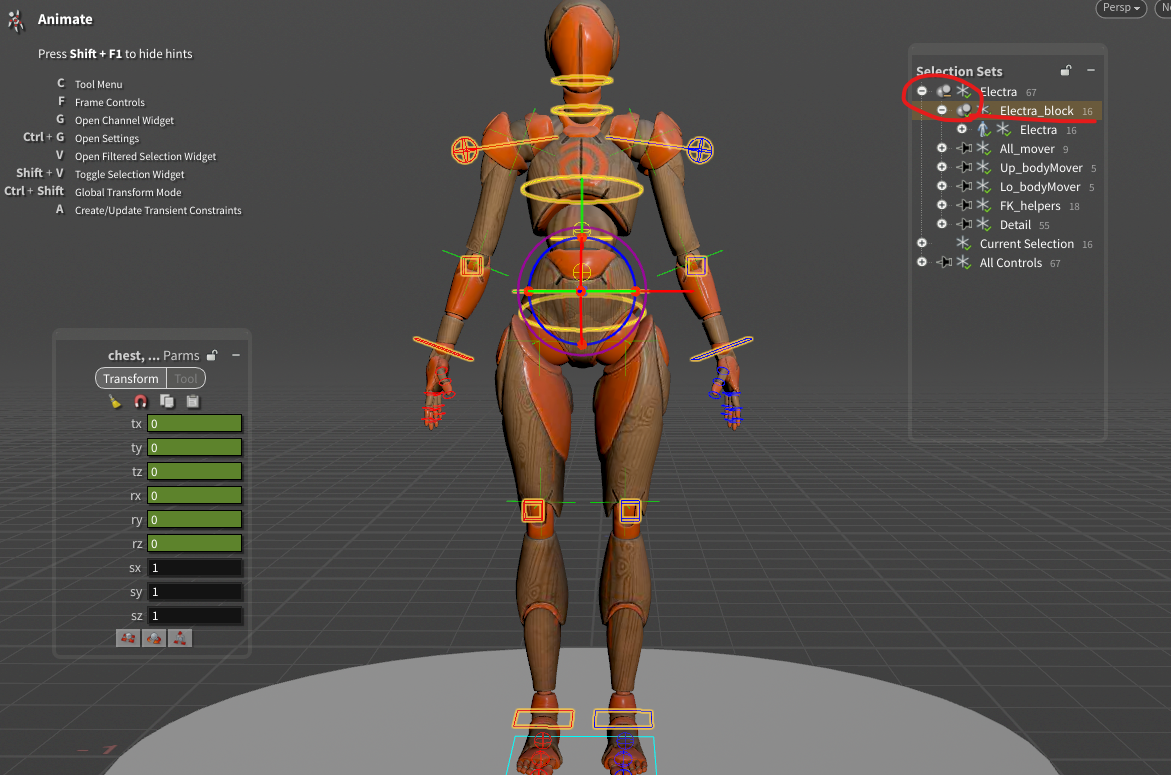Toggle the asterisk checkmark on Electra 16 row

click(1004, 130)
